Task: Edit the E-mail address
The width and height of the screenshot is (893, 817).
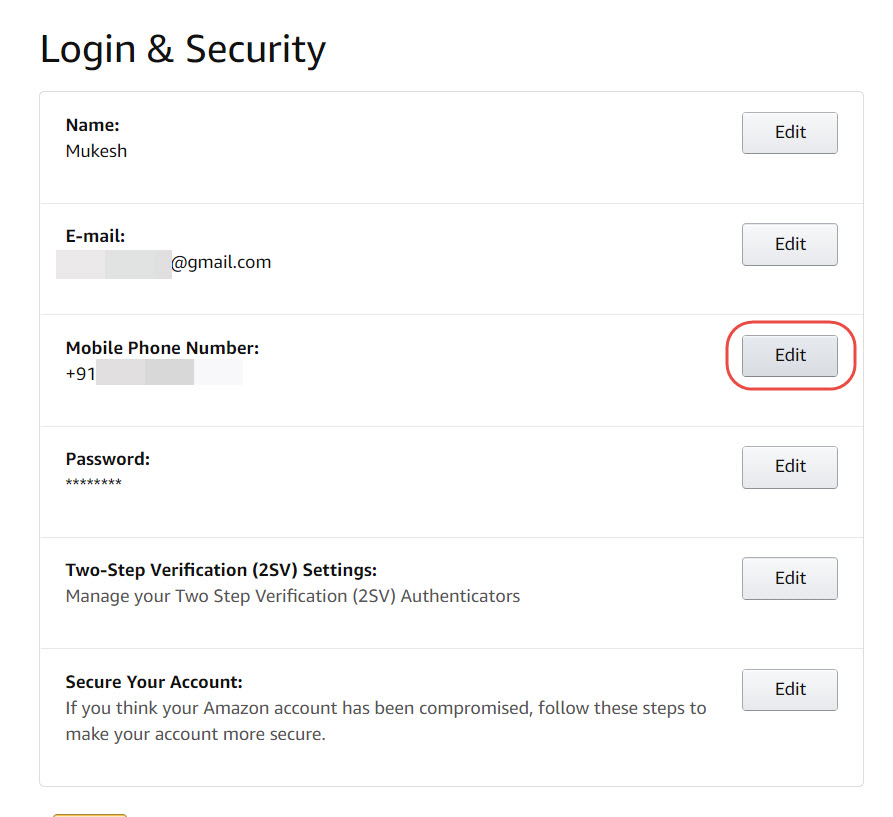Action: (x=789, y=244)
